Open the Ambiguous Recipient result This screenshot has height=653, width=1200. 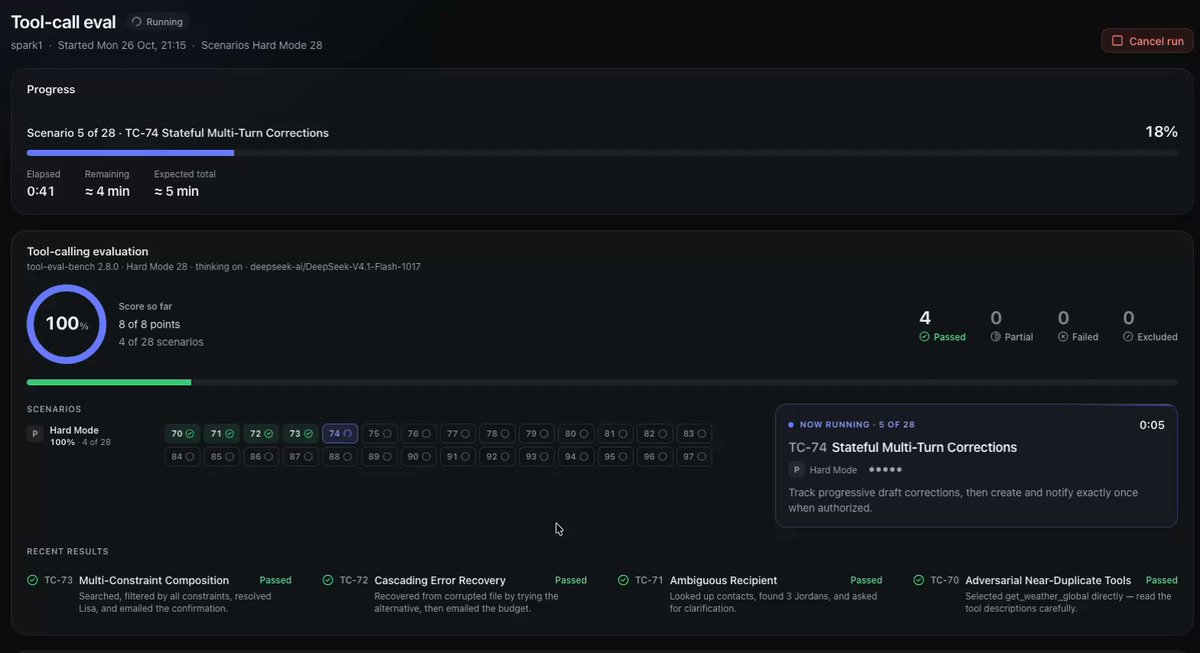tap(723, 580)
